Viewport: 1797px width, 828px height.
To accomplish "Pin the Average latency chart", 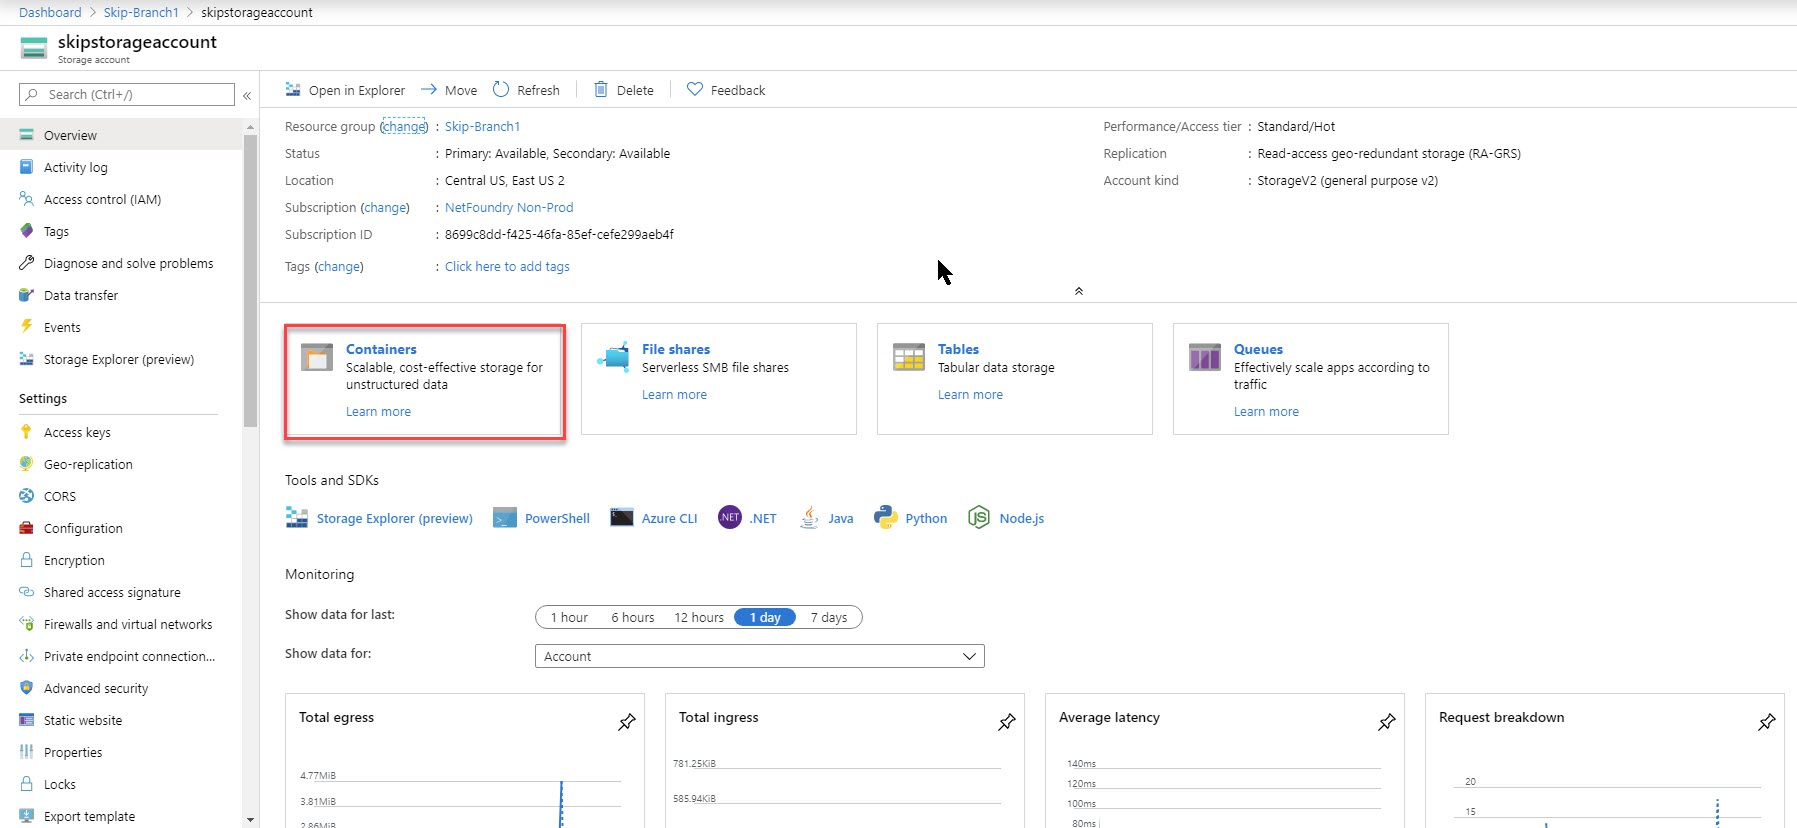I will [x=1387, y=722].
